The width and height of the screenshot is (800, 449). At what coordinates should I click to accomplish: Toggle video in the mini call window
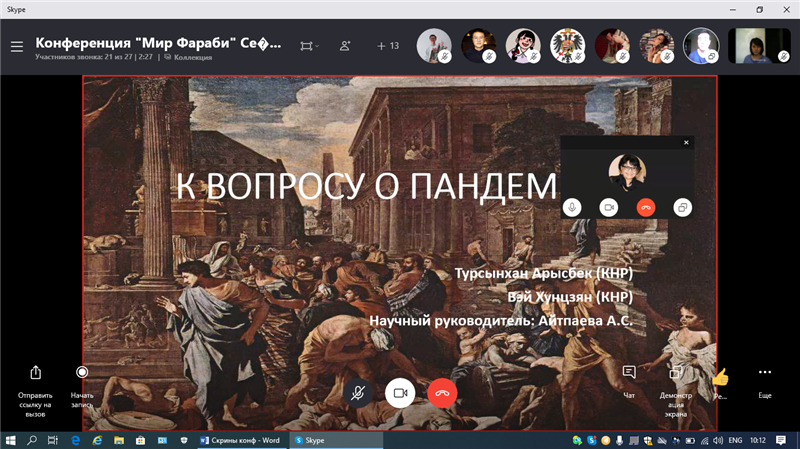pos(608,207)
